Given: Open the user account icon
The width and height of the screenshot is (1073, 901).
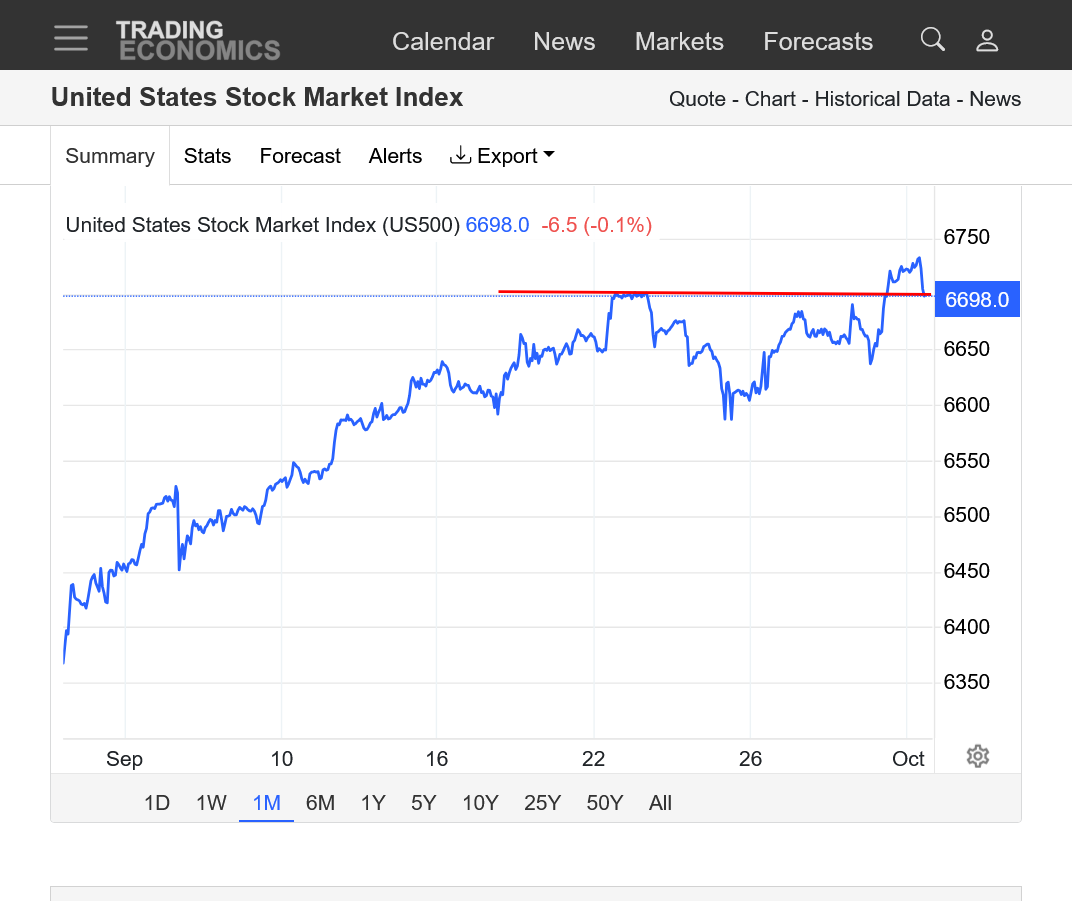Looking at the screenshot, I should 987,40.
